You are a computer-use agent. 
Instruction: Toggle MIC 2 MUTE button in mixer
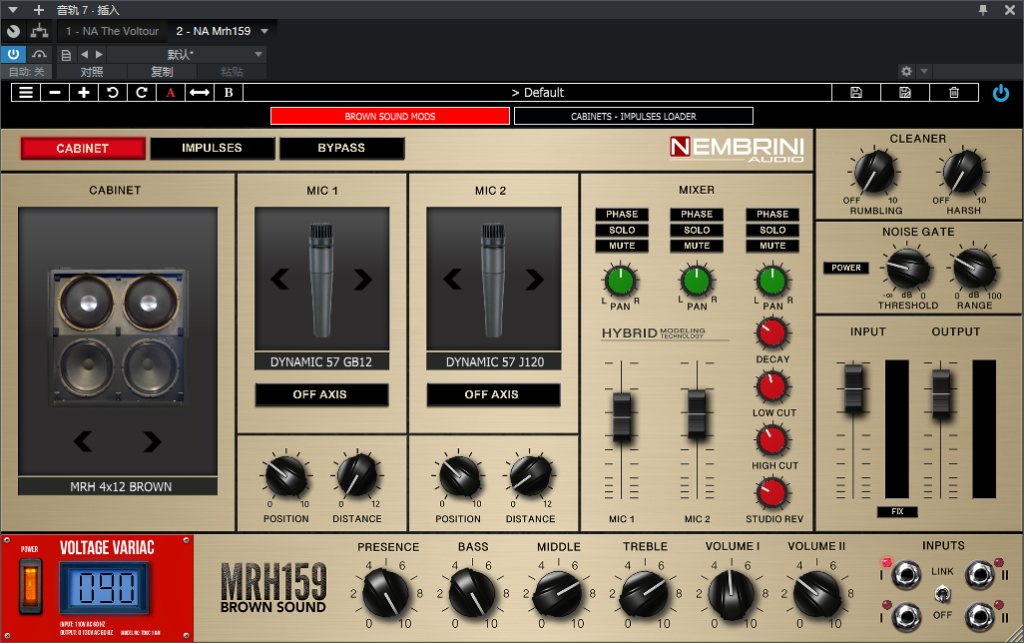point(697,245)
